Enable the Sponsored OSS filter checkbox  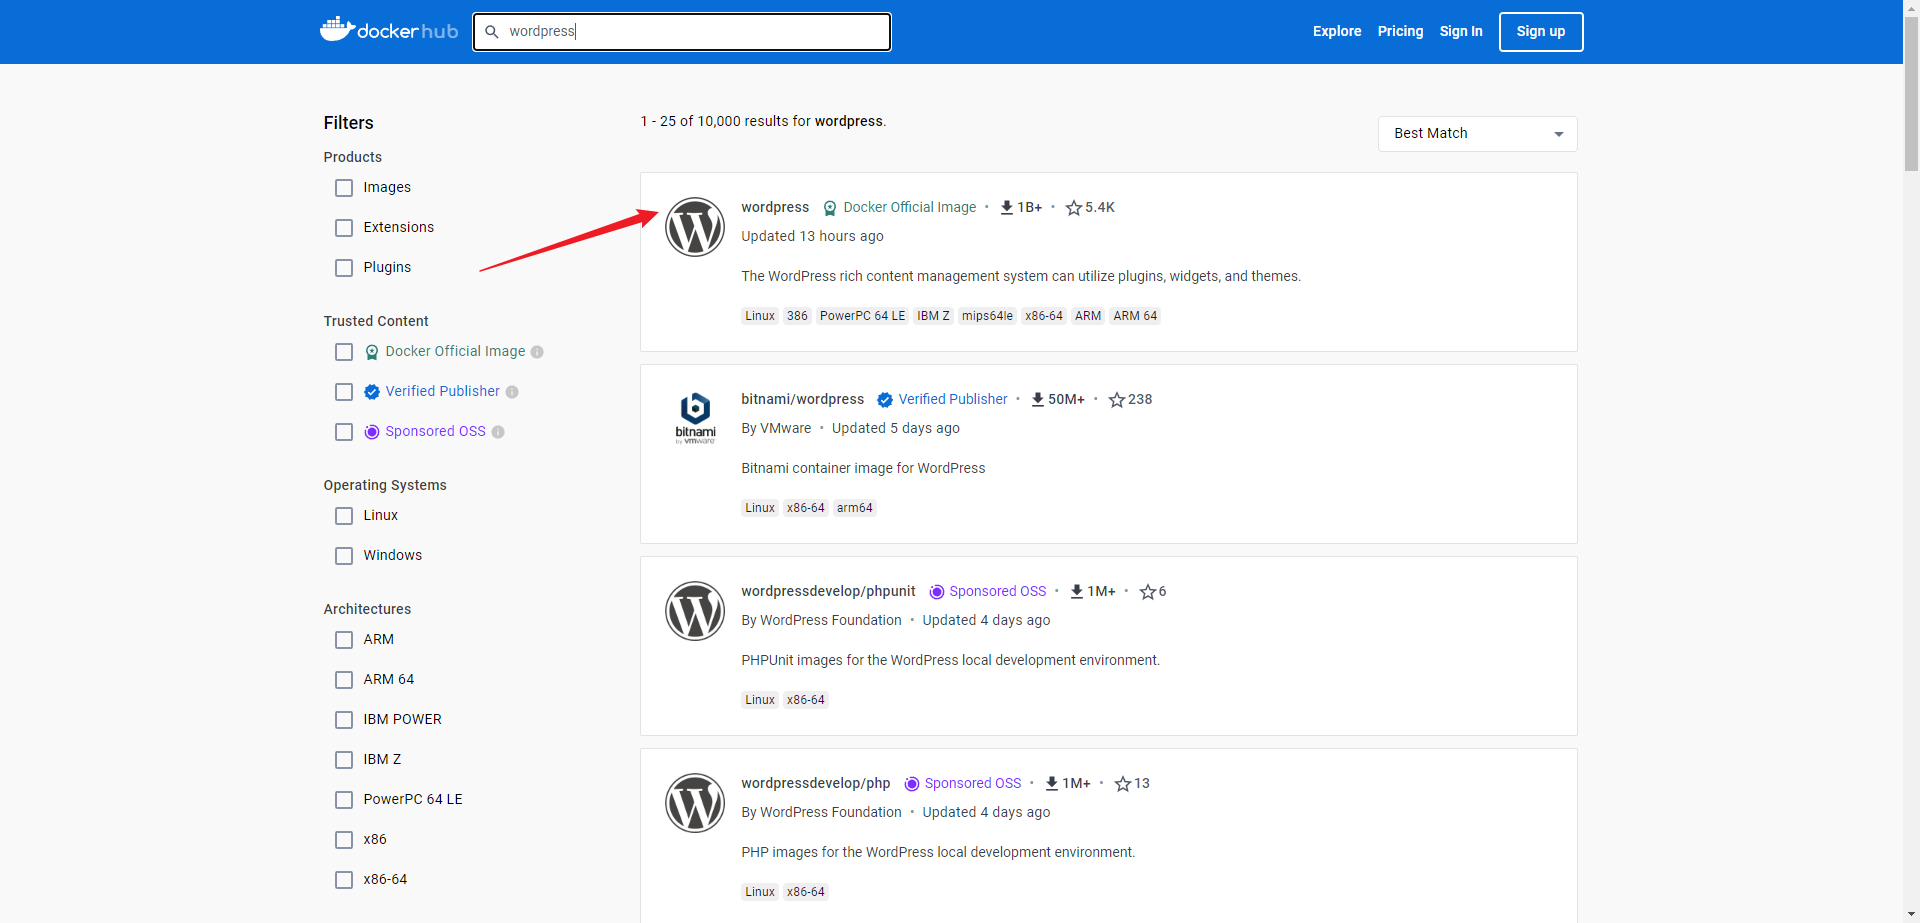(x=344, y=432)
